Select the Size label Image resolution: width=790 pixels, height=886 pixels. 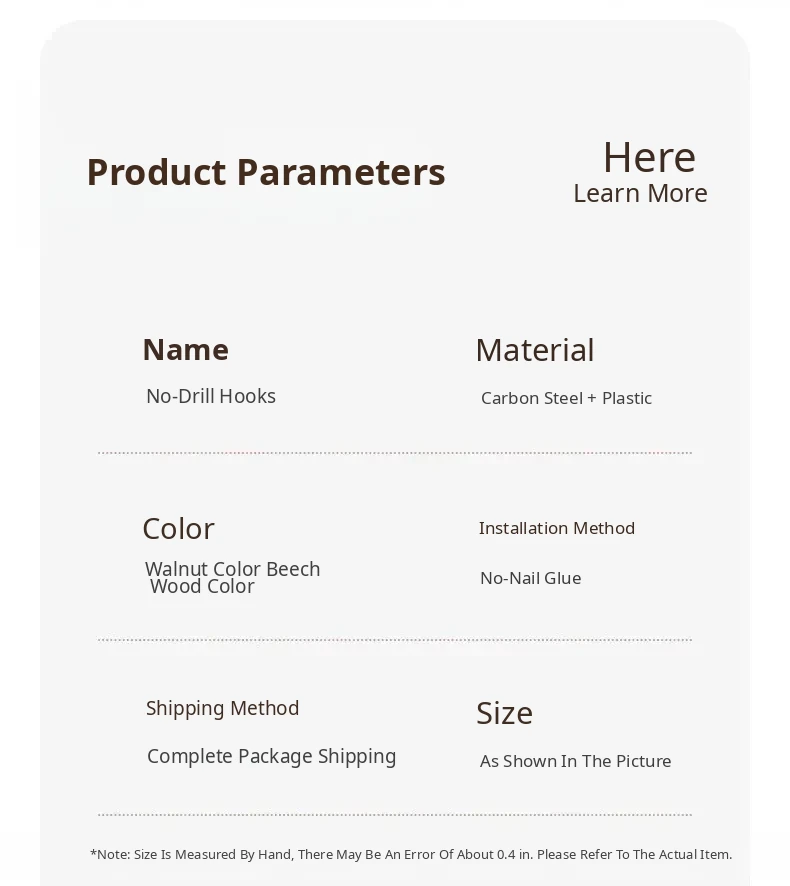(504, 713)
